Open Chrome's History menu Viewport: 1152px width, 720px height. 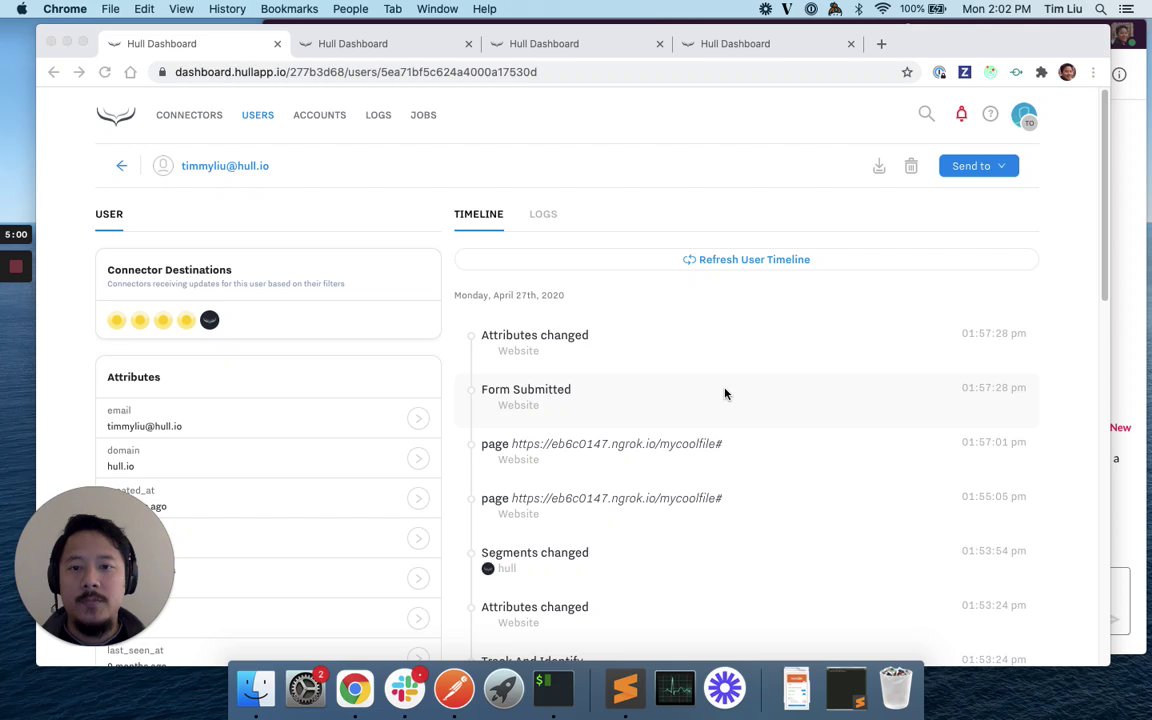(227, 9)
